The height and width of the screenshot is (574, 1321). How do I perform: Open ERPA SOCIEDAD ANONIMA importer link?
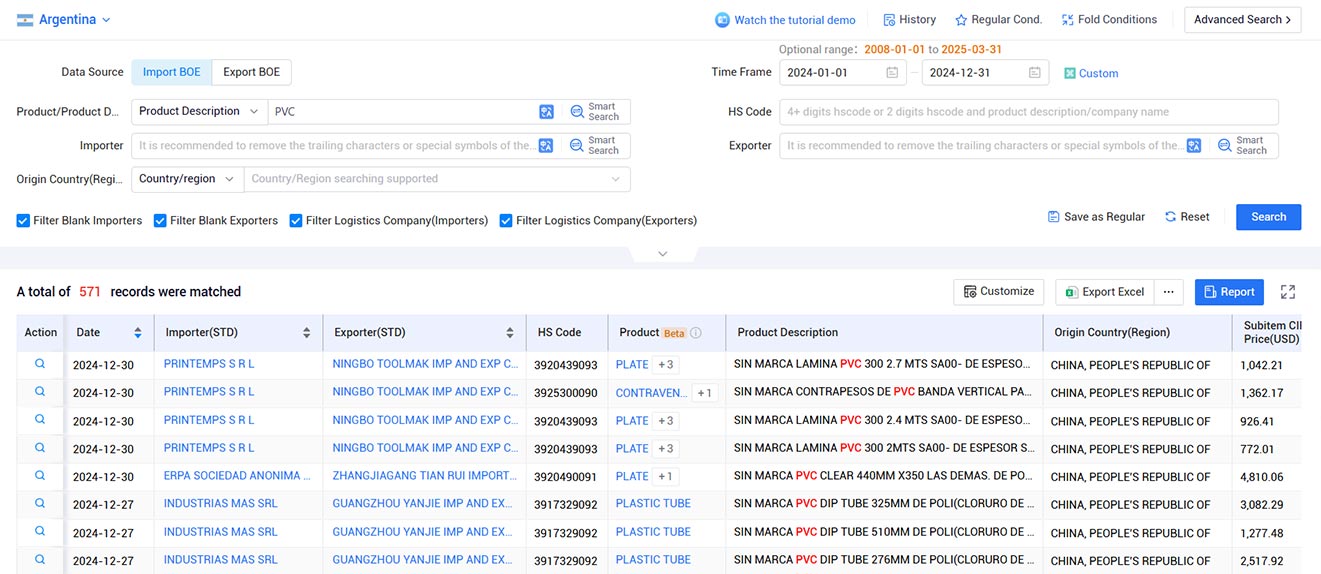point(237,476)
